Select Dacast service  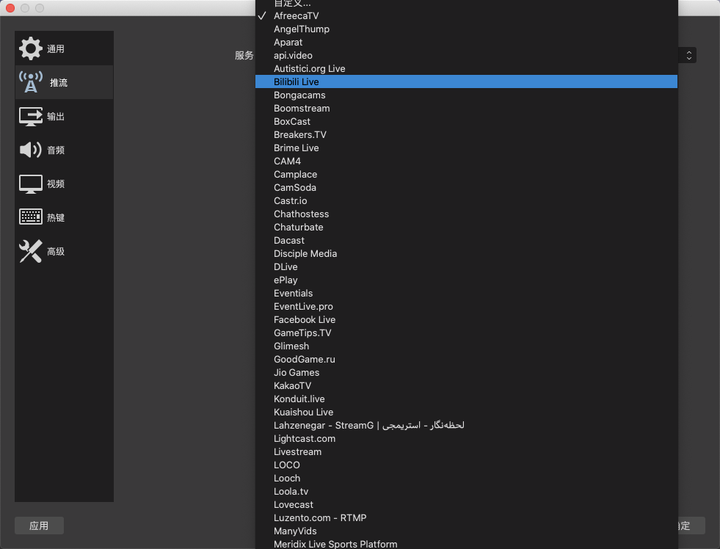pos(466,241)
